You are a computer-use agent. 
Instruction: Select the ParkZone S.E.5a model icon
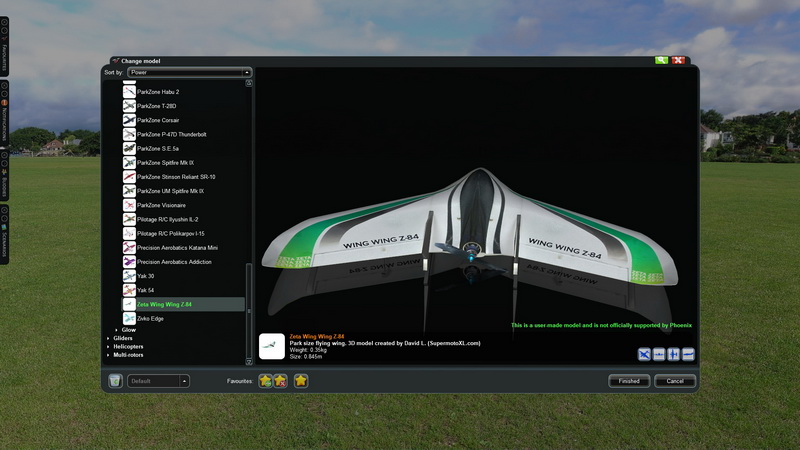(129, 148)
